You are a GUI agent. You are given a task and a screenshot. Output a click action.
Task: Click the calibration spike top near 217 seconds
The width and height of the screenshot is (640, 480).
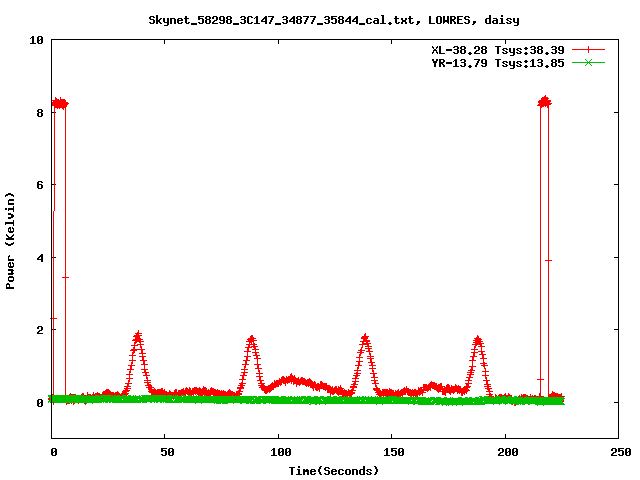tap(544, 102)
